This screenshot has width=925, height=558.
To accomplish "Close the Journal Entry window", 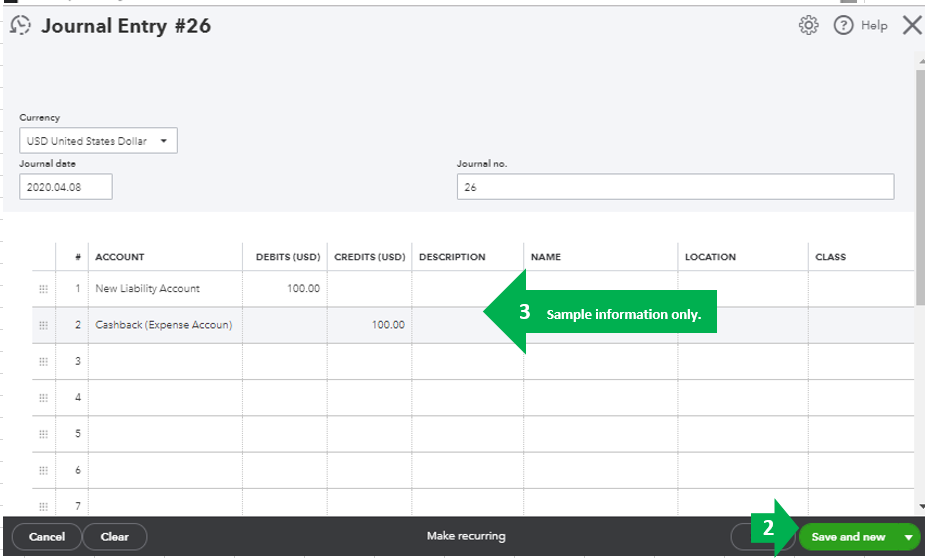I will (912, 25).
